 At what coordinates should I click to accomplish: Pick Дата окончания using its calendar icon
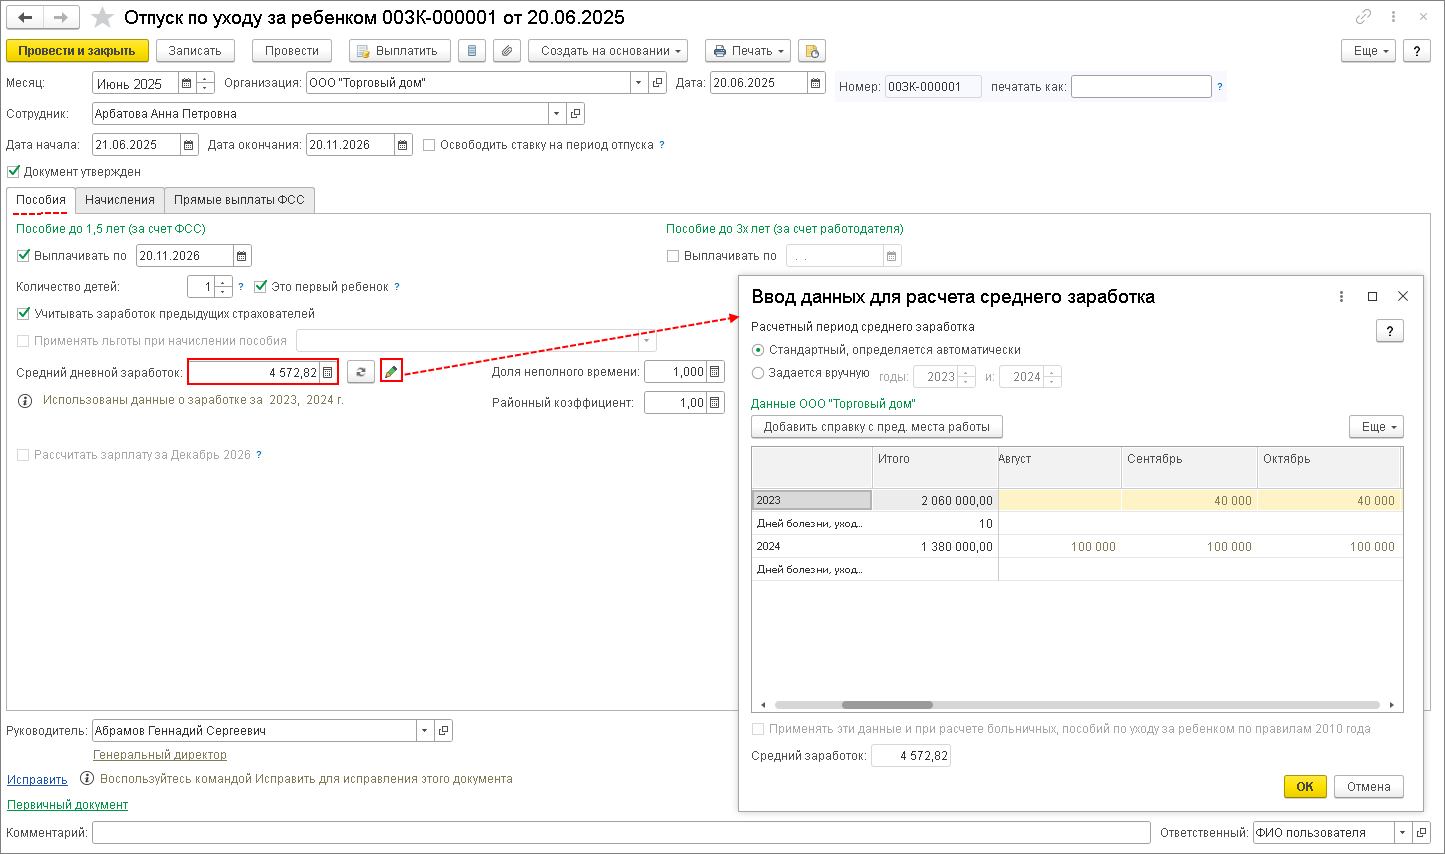pos(403,145)
